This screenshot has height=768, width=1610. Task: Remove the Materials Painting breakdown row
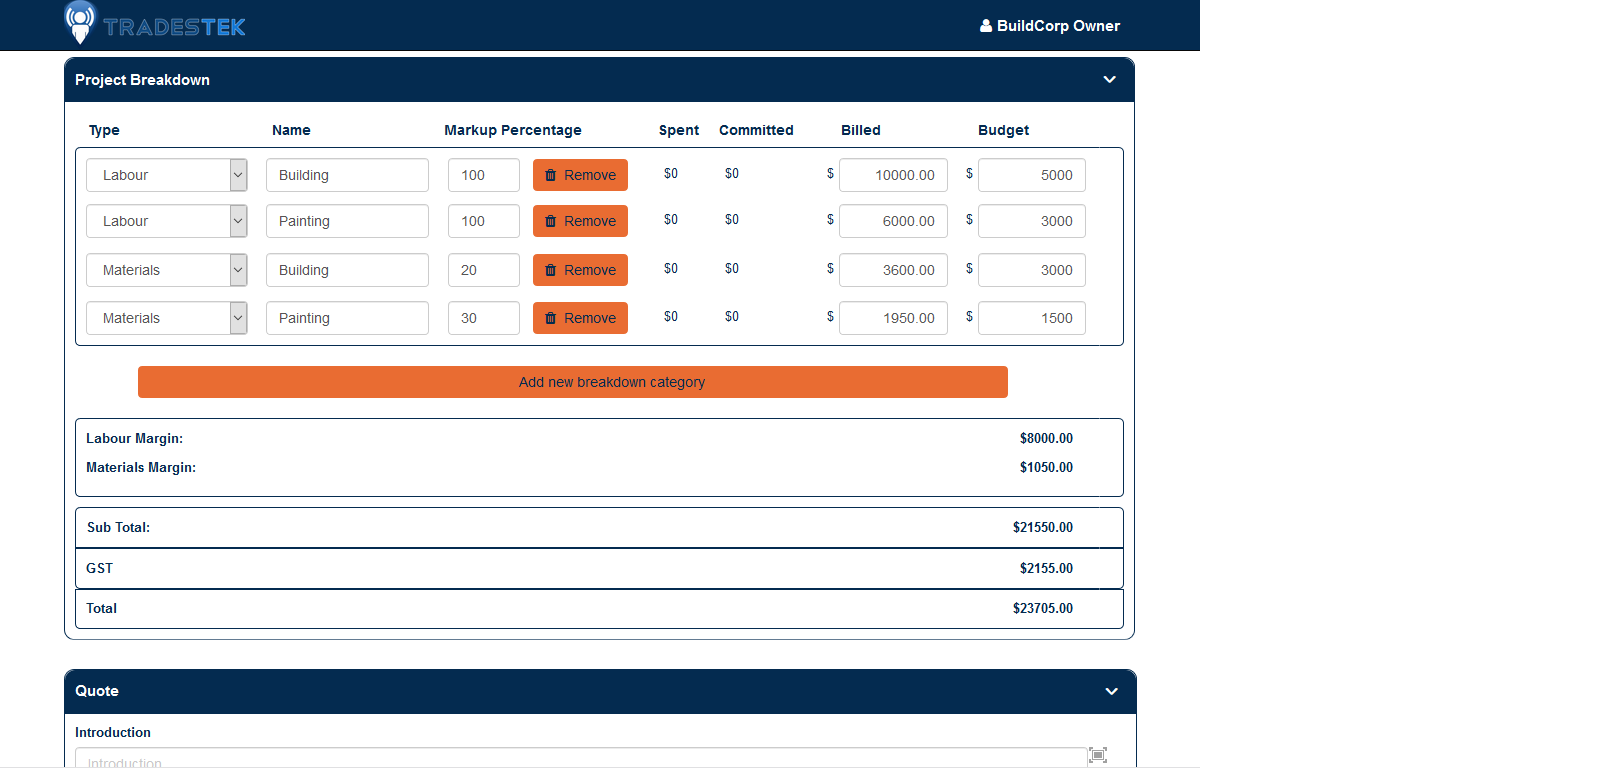point(580,318)
